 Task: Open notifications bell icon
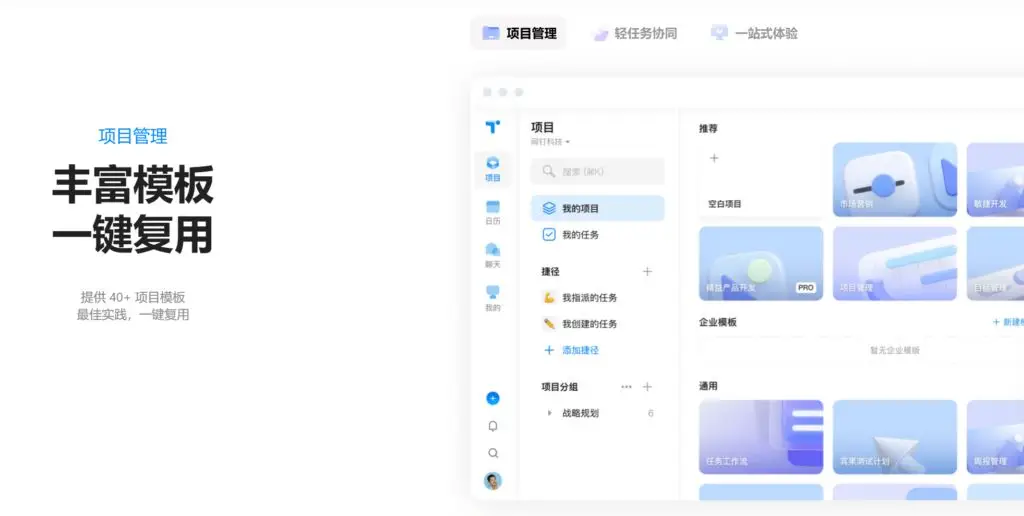tap(493, 426)
